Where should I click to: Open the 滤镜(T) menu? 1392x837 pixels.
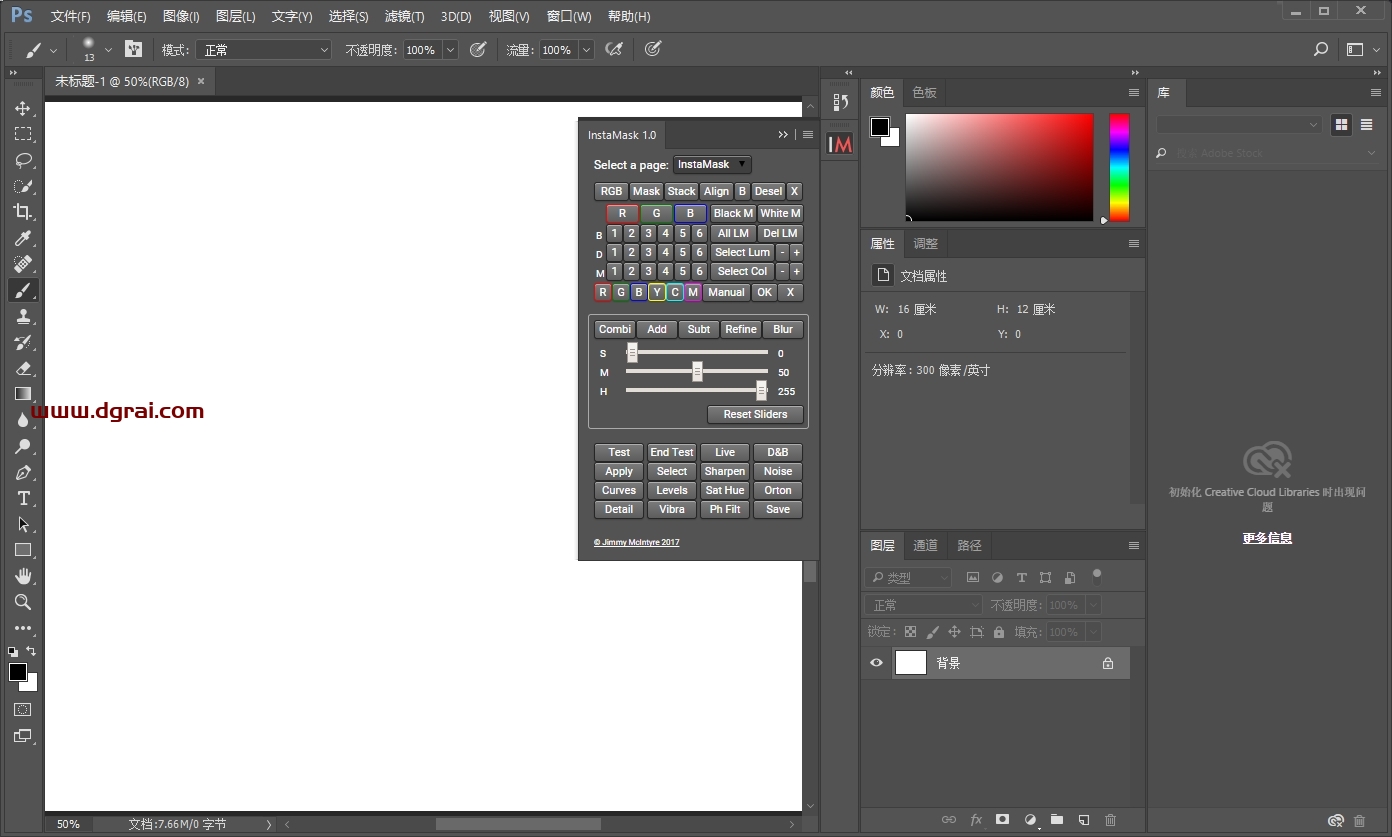[404, 16]
